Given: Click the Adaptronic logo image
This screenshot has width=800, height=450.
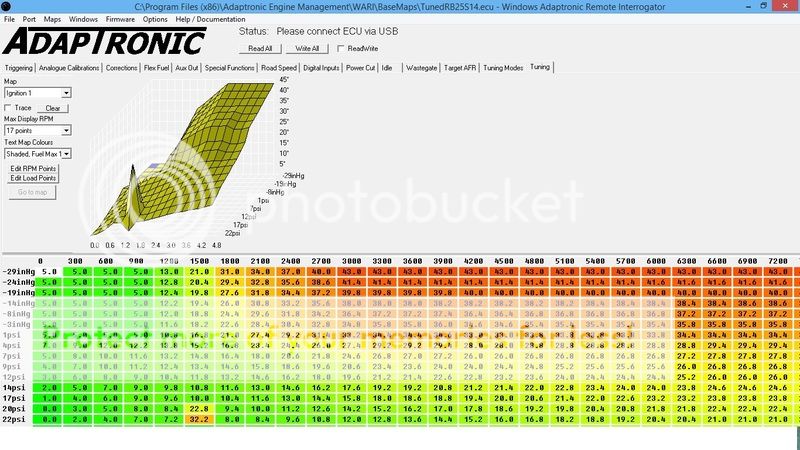Looking at the screenshot, I should point(105,42).
